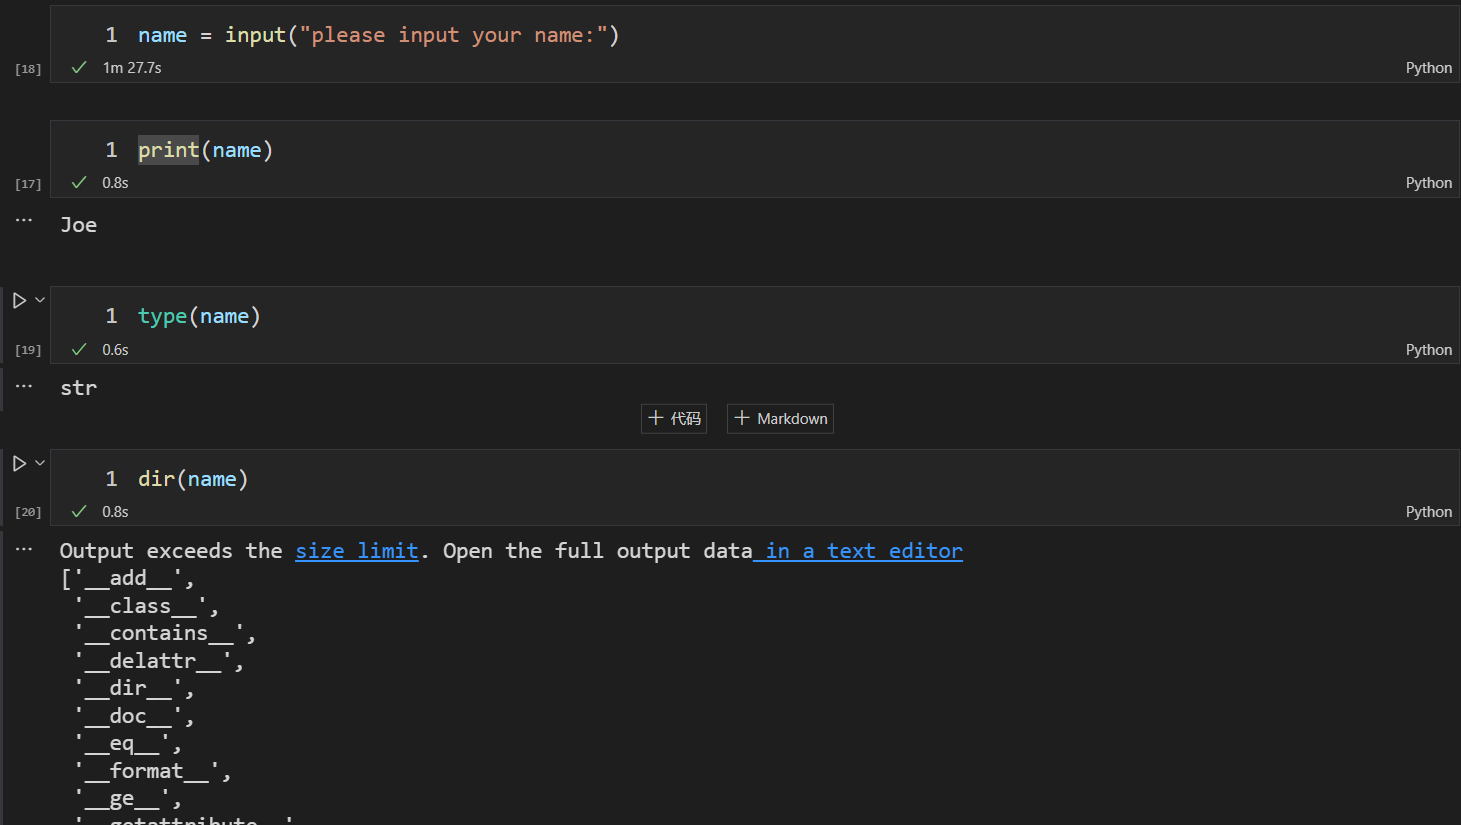The width and height of the screenshot is (1461, 825).
Task: Open full output in a text editor
Action: 858,551
